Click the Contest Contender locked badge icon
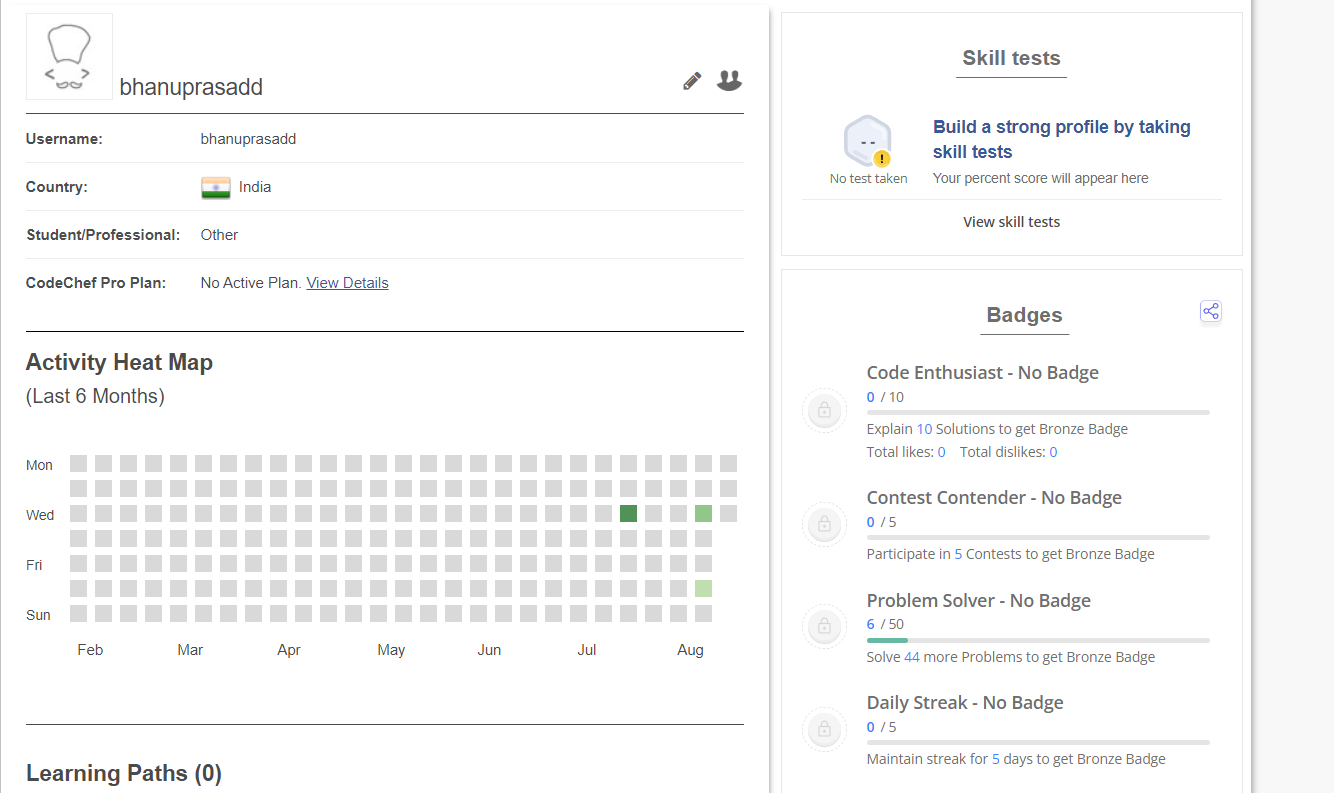Screen dimensions: 1334x793 click(824, 524)
